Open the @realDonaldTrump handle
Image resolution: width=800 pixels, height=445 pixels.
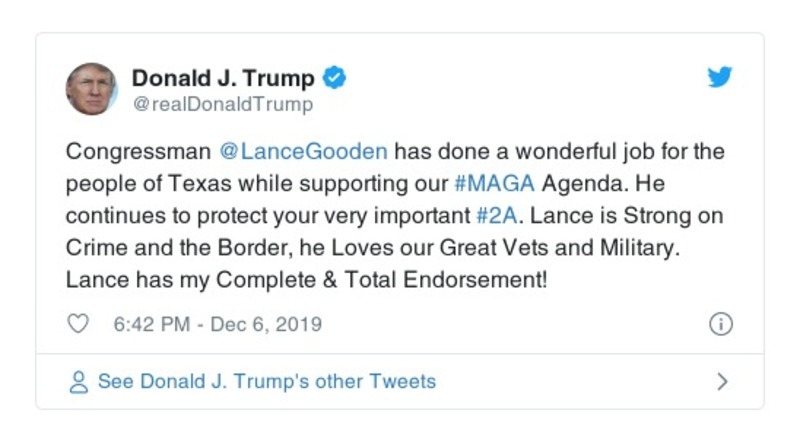point(222,104)
